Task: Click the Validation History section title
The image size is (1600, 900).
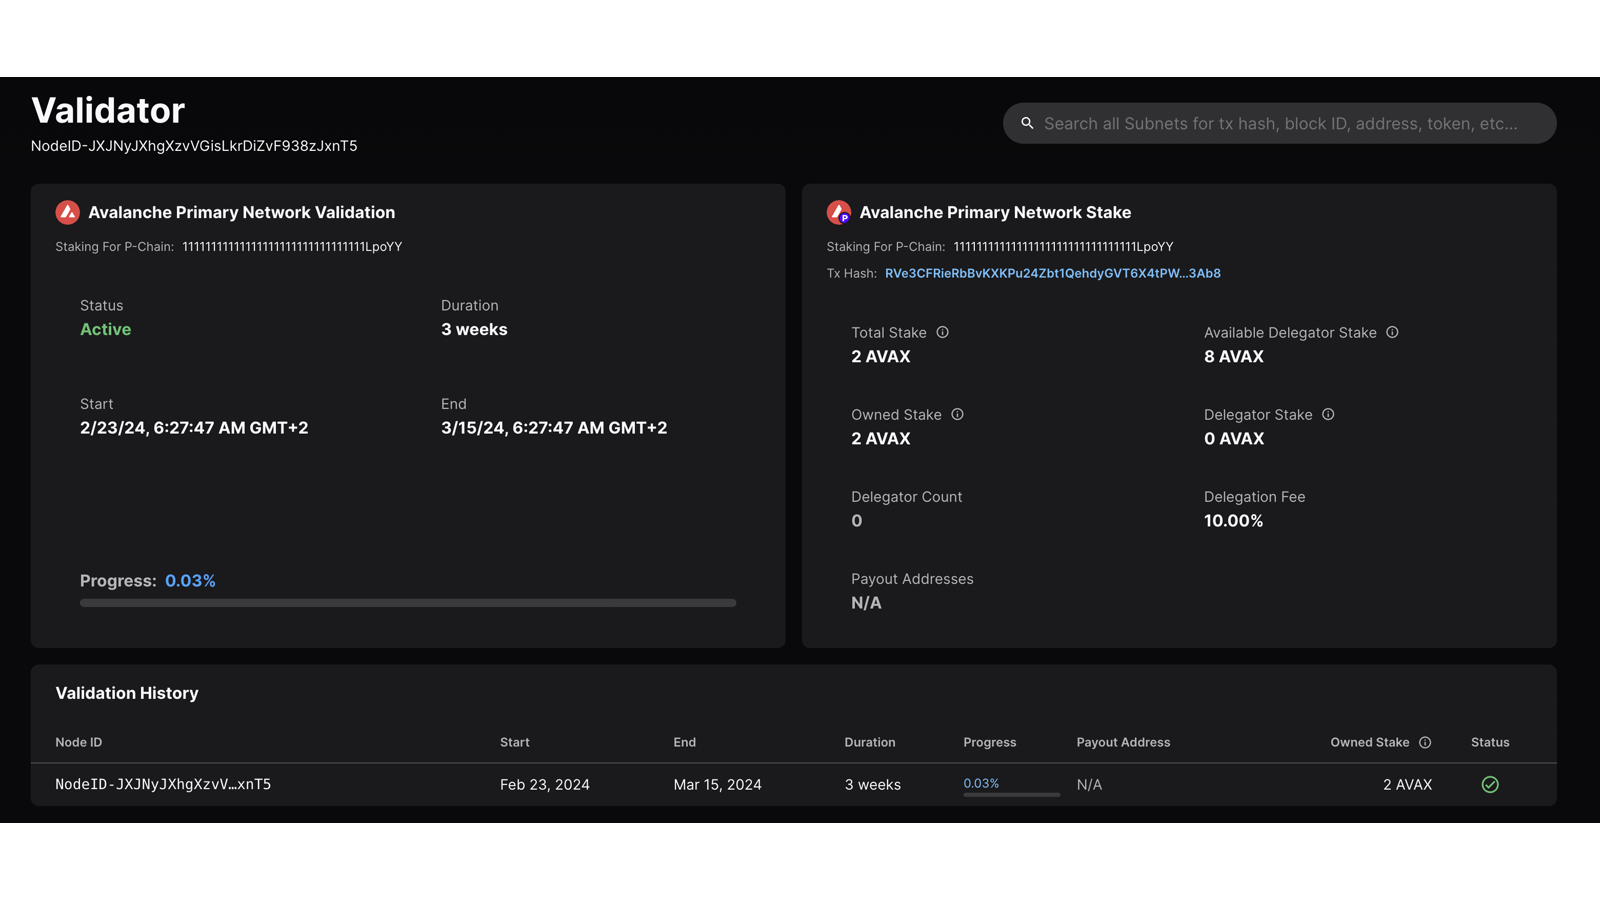Action: pyautogui.click(x=127, y=693)
